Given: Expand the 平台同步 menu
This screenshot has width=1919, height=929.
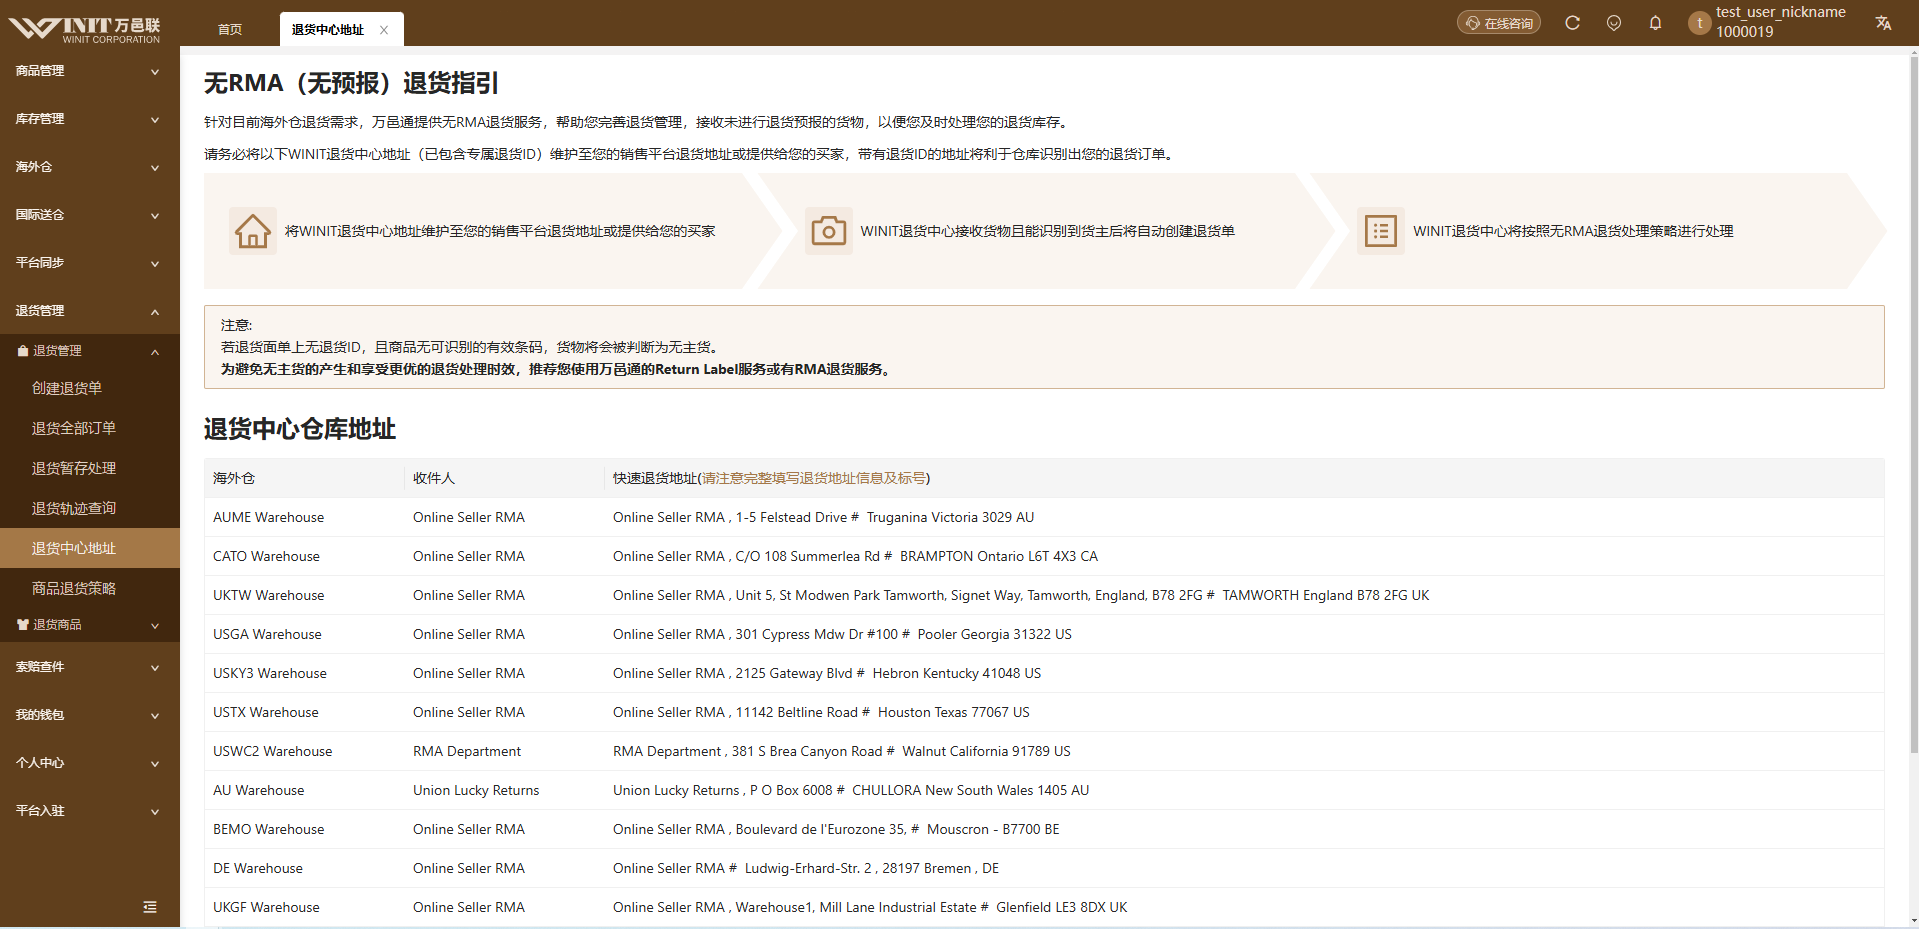Looking at the screenshot, I should (x=90, y=263).
